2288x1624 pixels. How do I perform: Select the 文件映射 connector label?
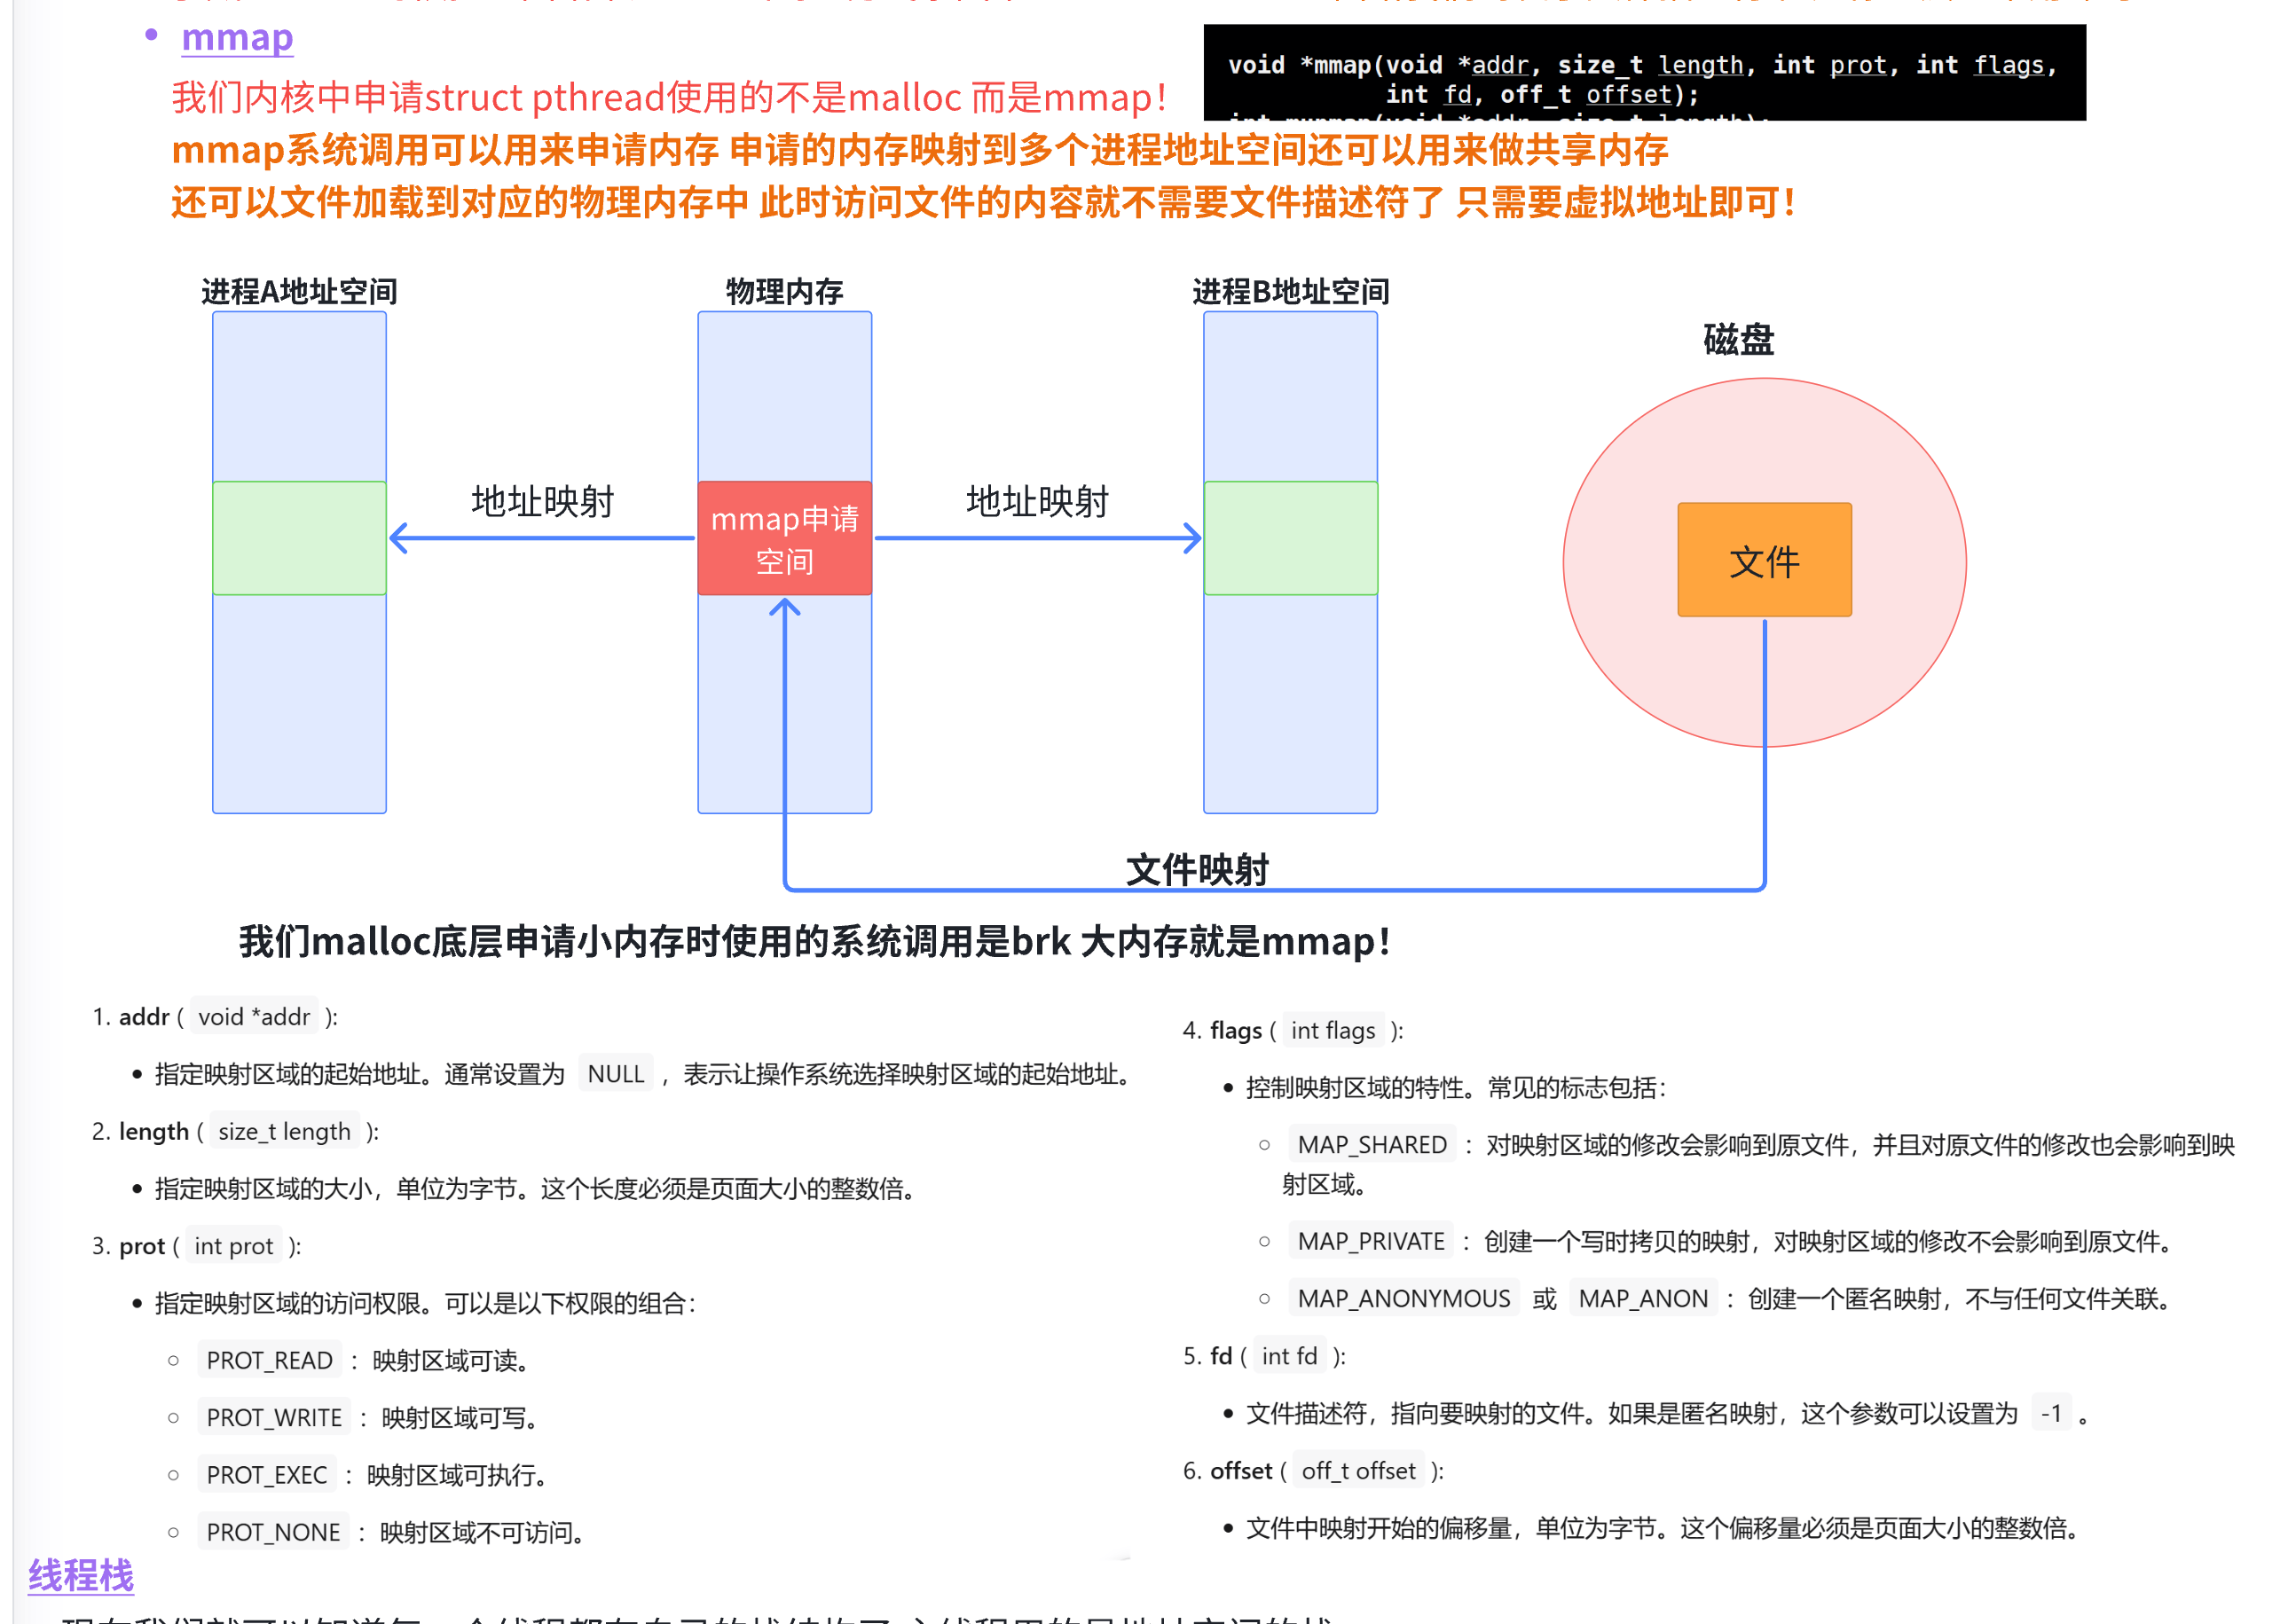coord(1196,869)
